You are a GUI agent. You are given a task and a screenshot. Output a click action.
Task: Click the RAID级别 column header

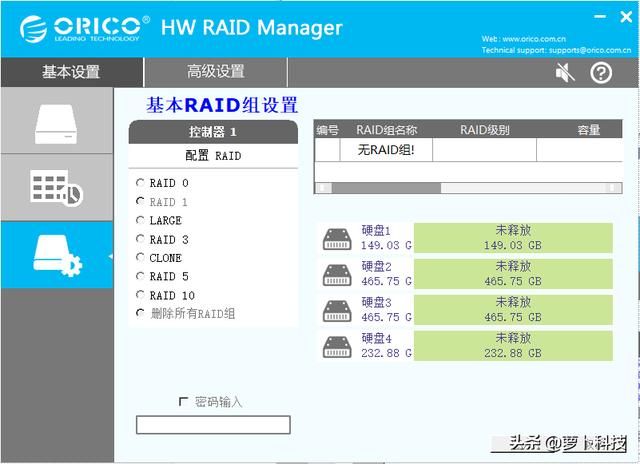pos(484,130)
